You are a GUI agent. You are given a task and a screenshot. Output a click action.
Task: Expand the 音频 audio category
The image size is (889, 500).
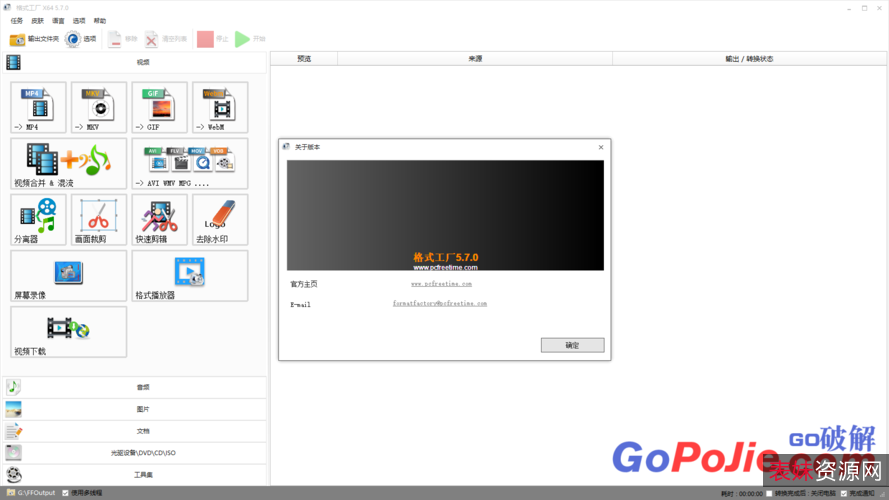134,387
